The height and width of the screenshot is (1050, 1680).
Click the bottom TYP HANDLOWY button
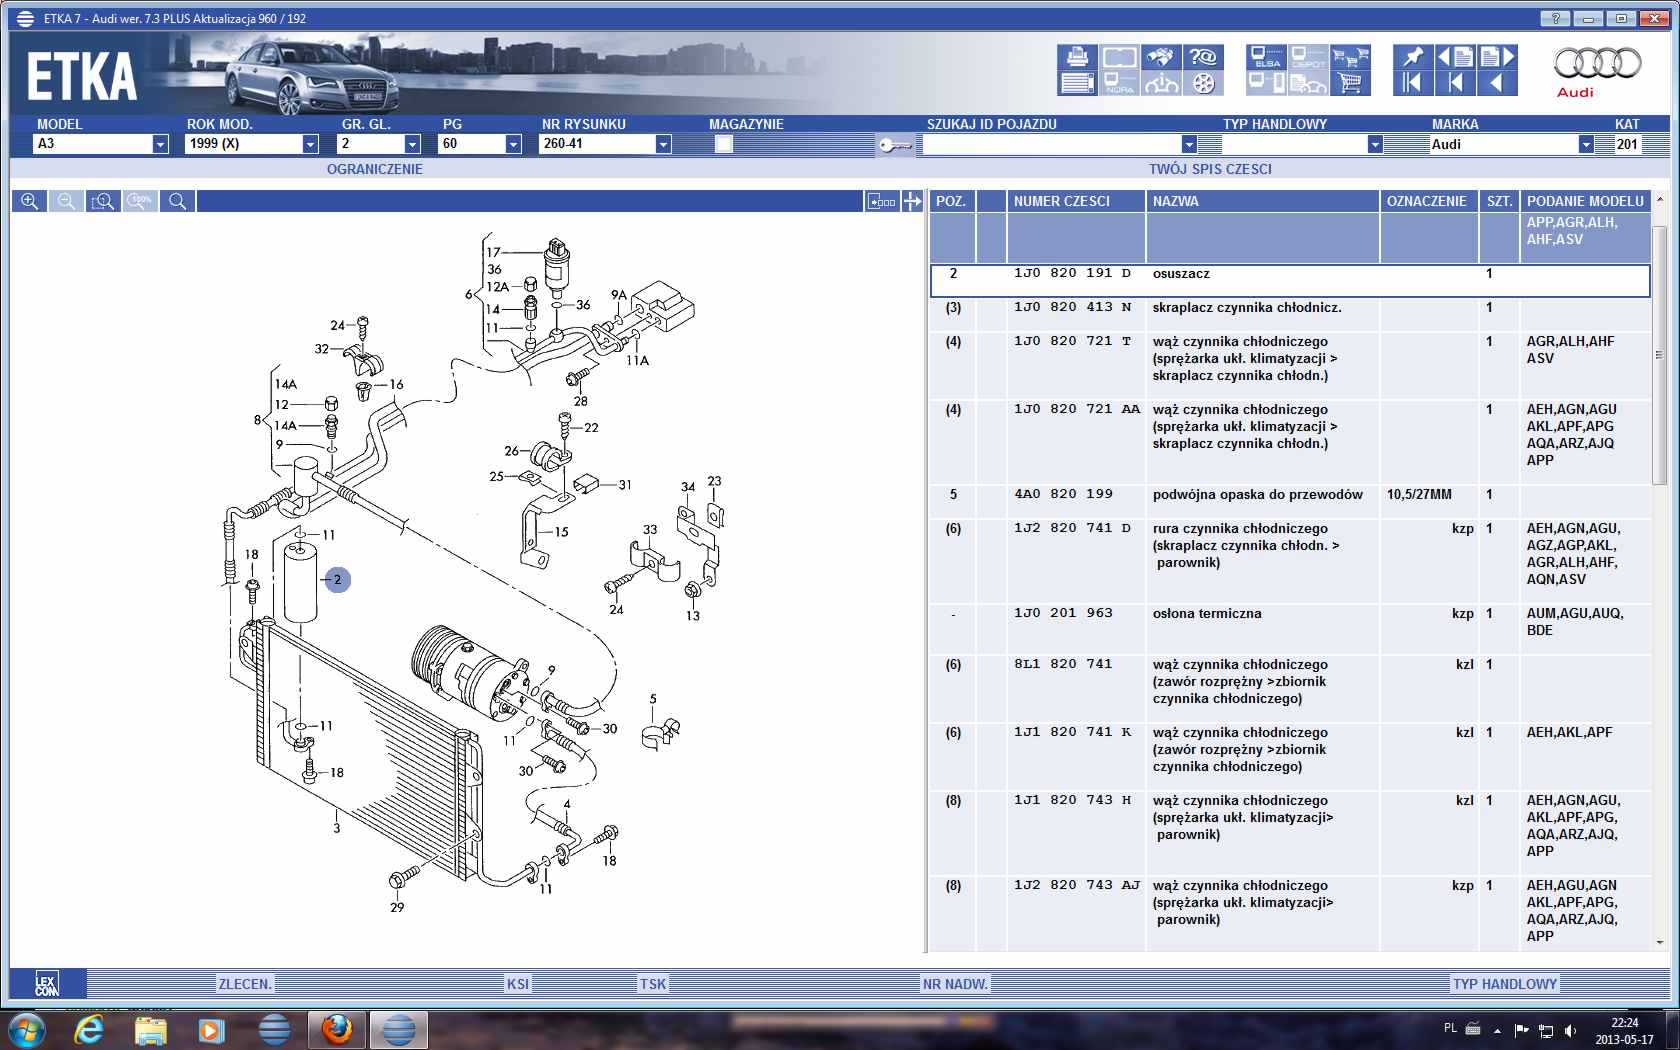1505,984
